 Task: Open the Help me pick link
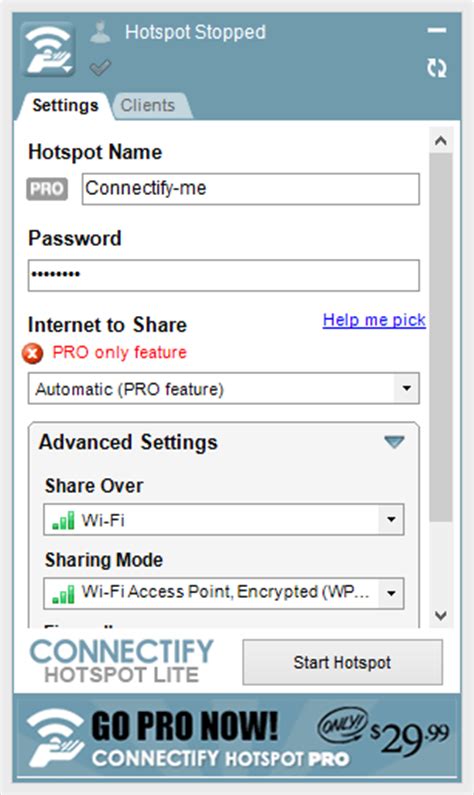click(374, 320)
